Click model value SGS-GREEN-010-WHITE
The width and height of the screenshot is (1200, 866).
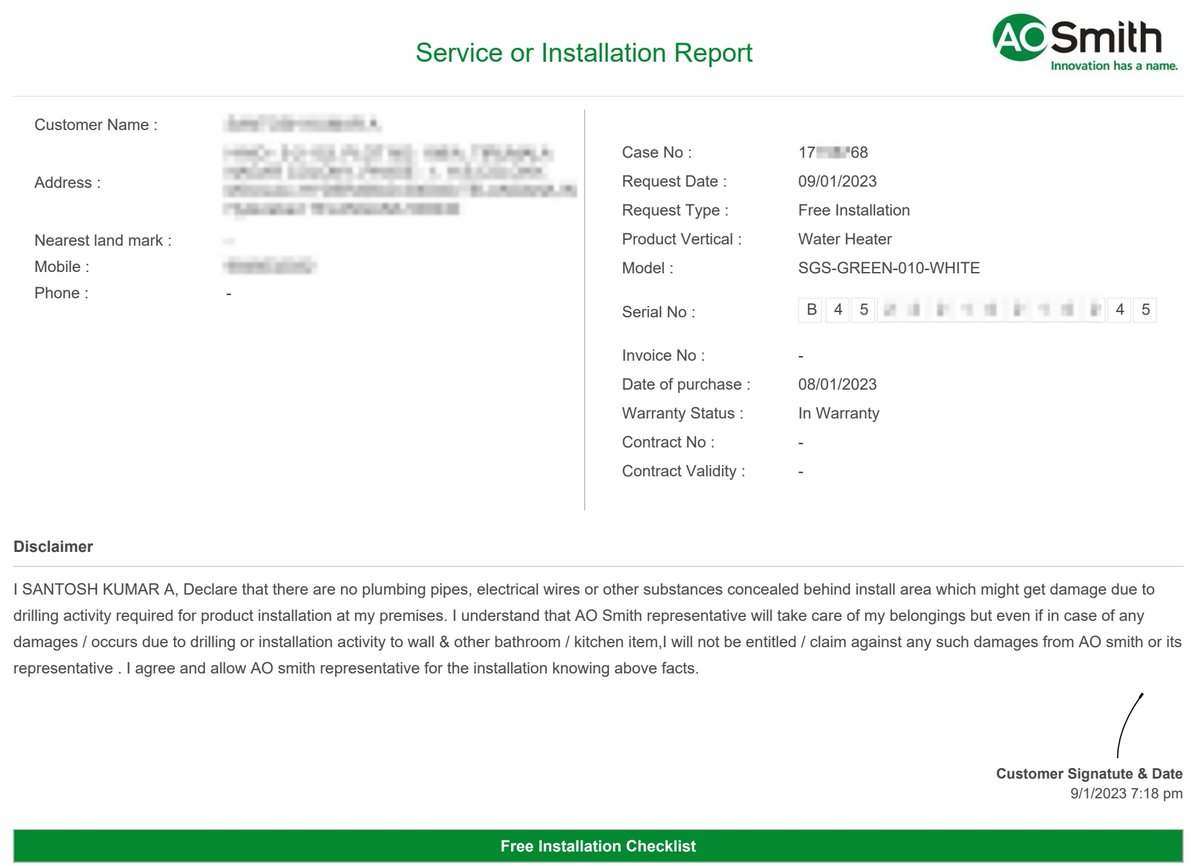point(889,269)
